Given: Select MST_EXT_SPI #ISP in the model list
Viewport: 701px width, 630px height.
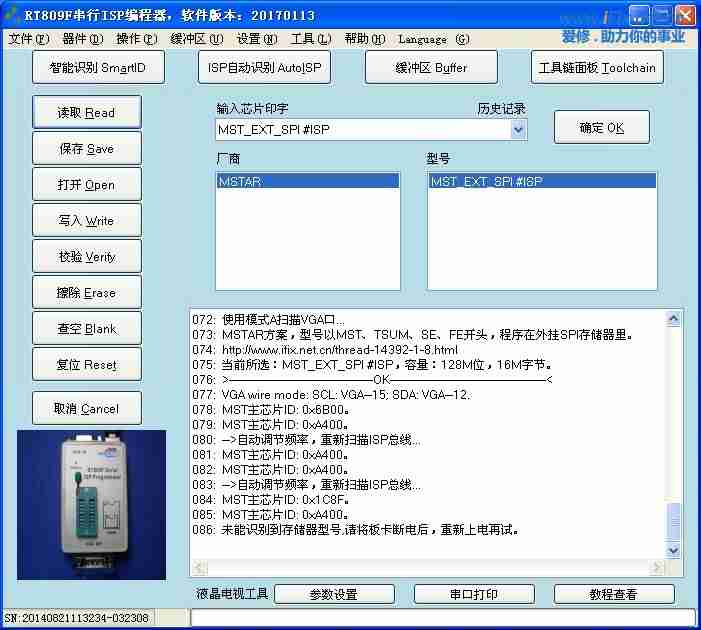Looking at the screenshot, I should (542, 181).
